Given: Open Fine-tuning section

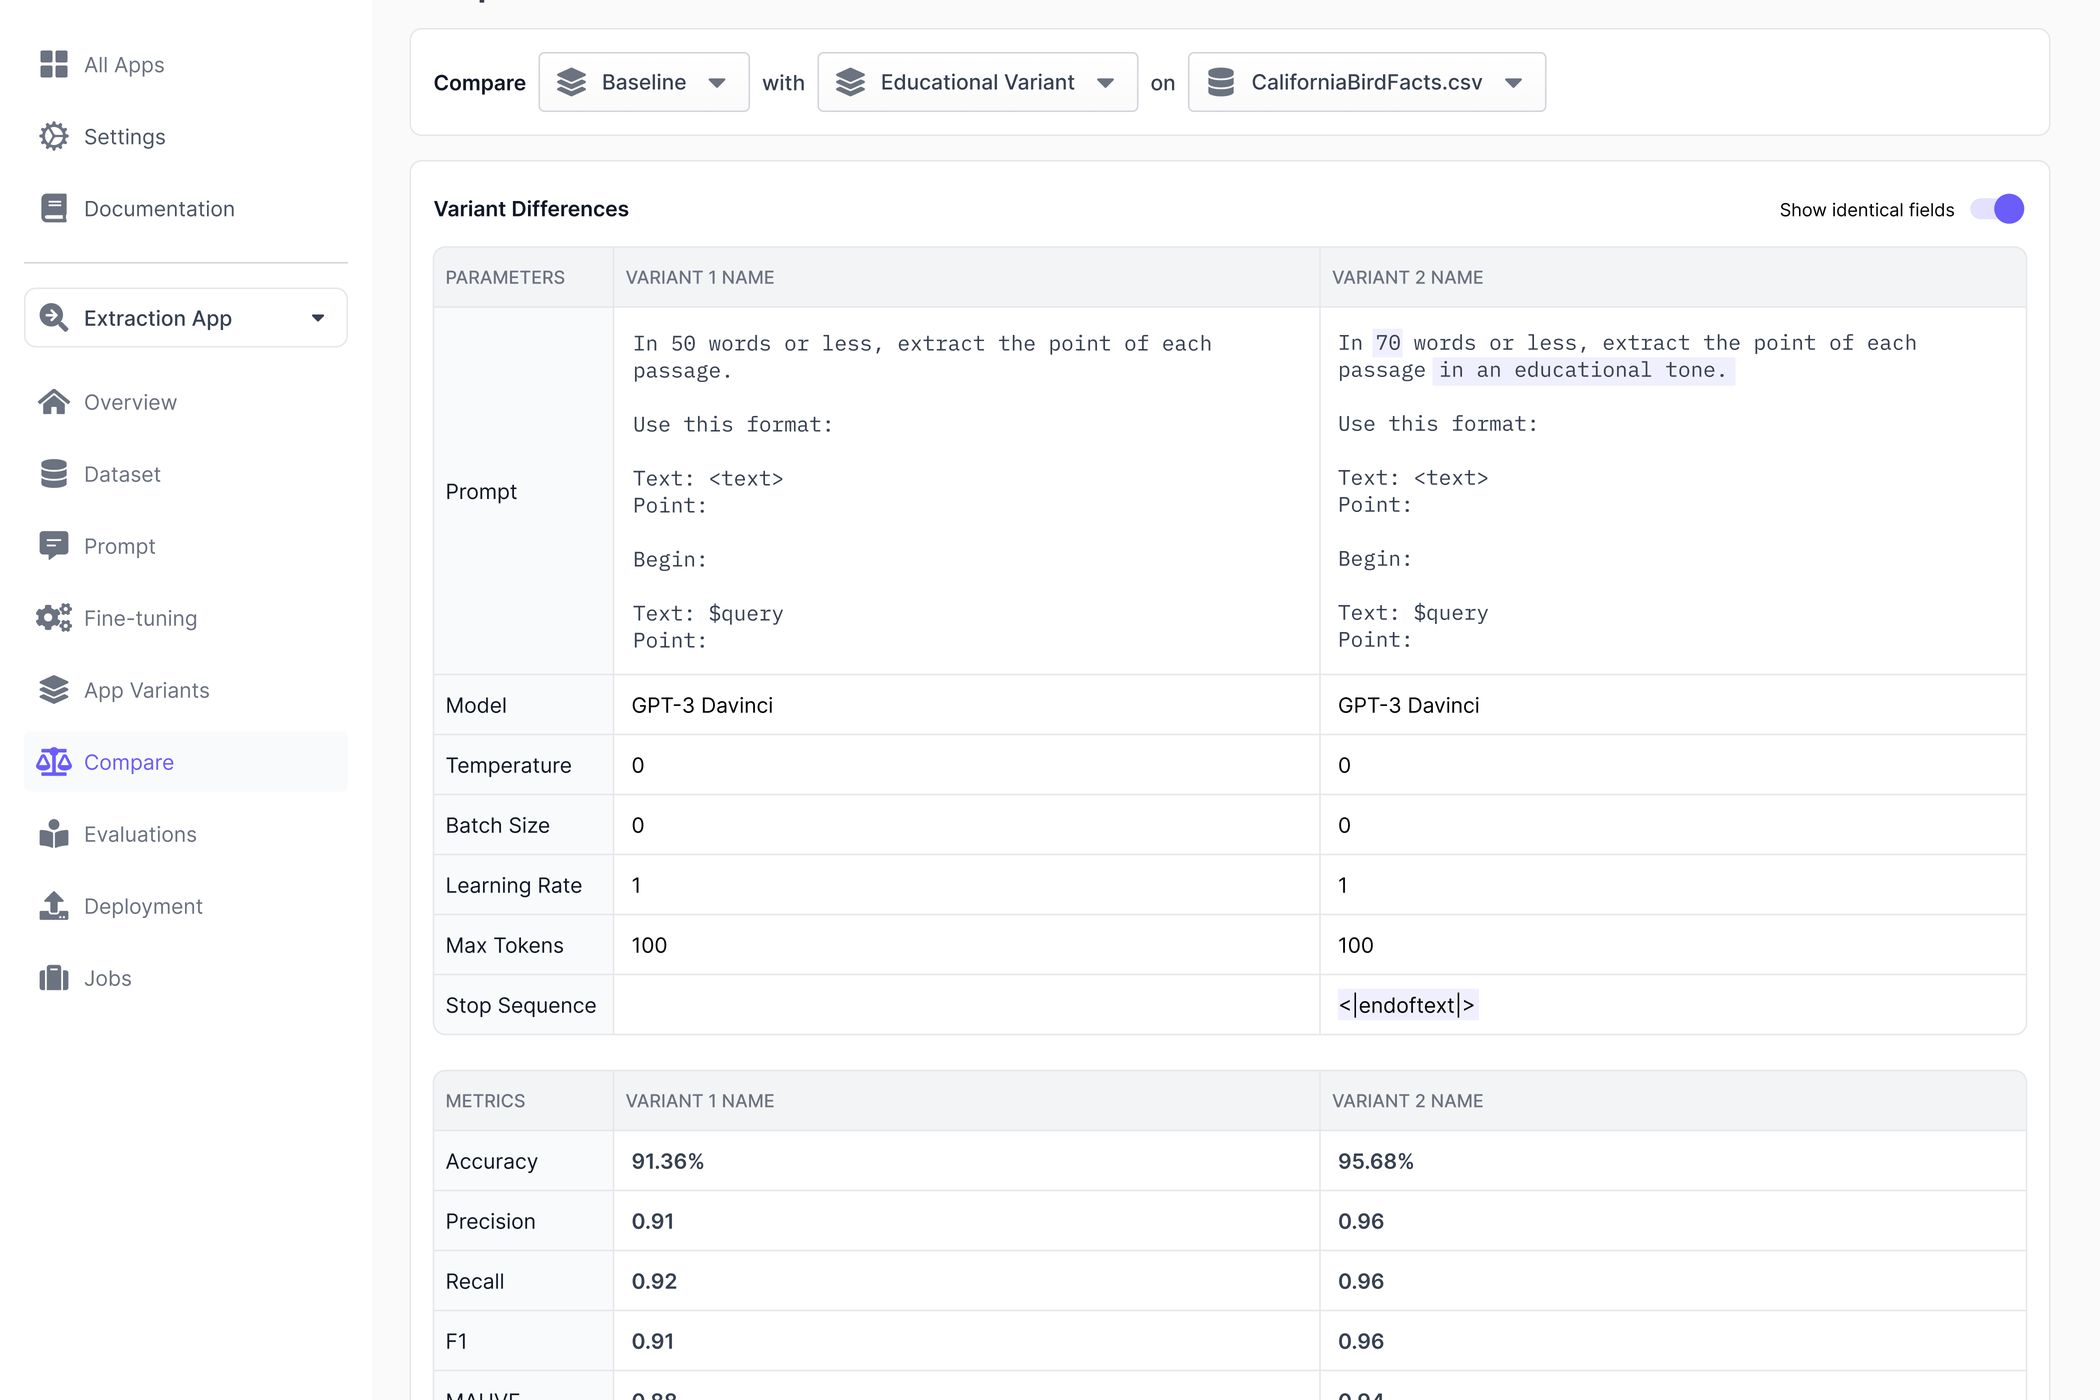Looking at the screenshot, I should point(140,618).
